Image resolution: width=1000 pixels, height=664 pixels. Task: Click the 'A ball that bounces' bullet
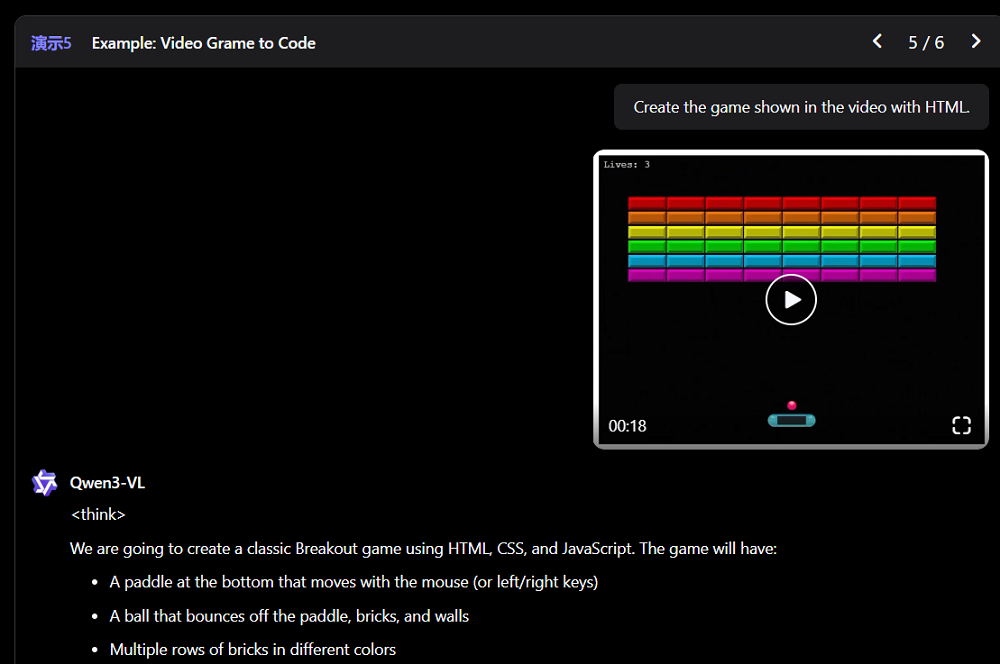(289, 616)
